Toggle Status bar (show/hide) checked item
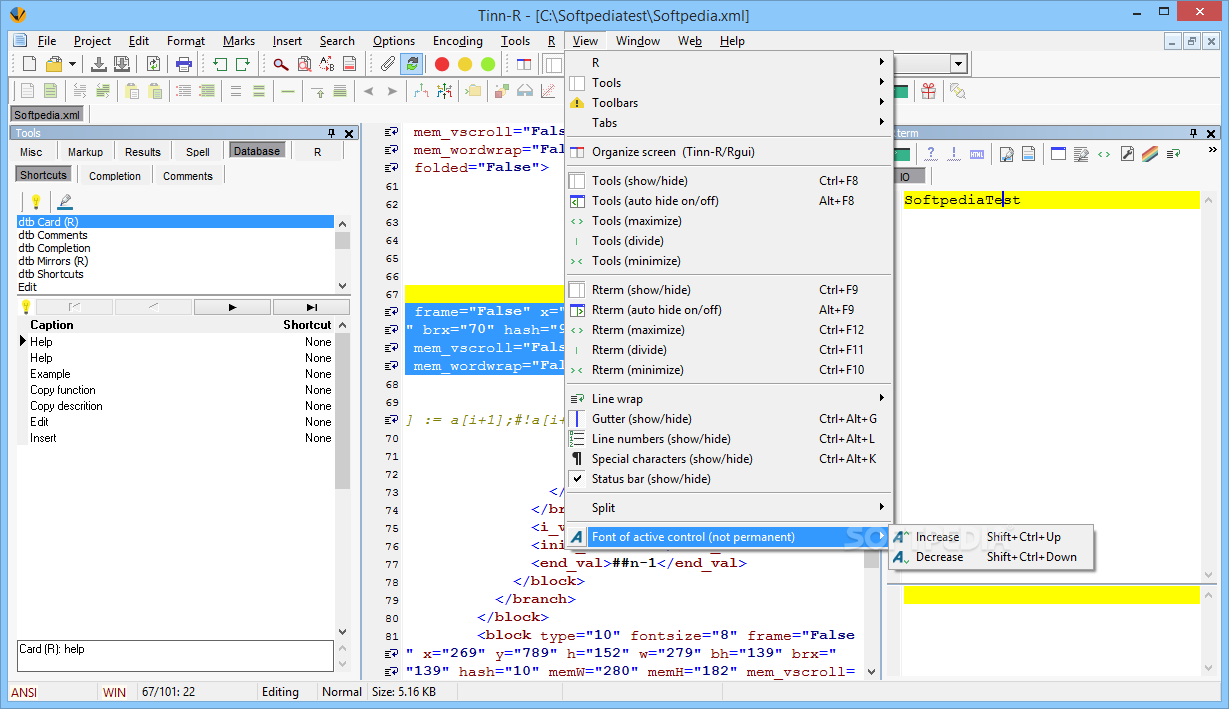This screenshot has height=709, width=1229. (728, 479)
